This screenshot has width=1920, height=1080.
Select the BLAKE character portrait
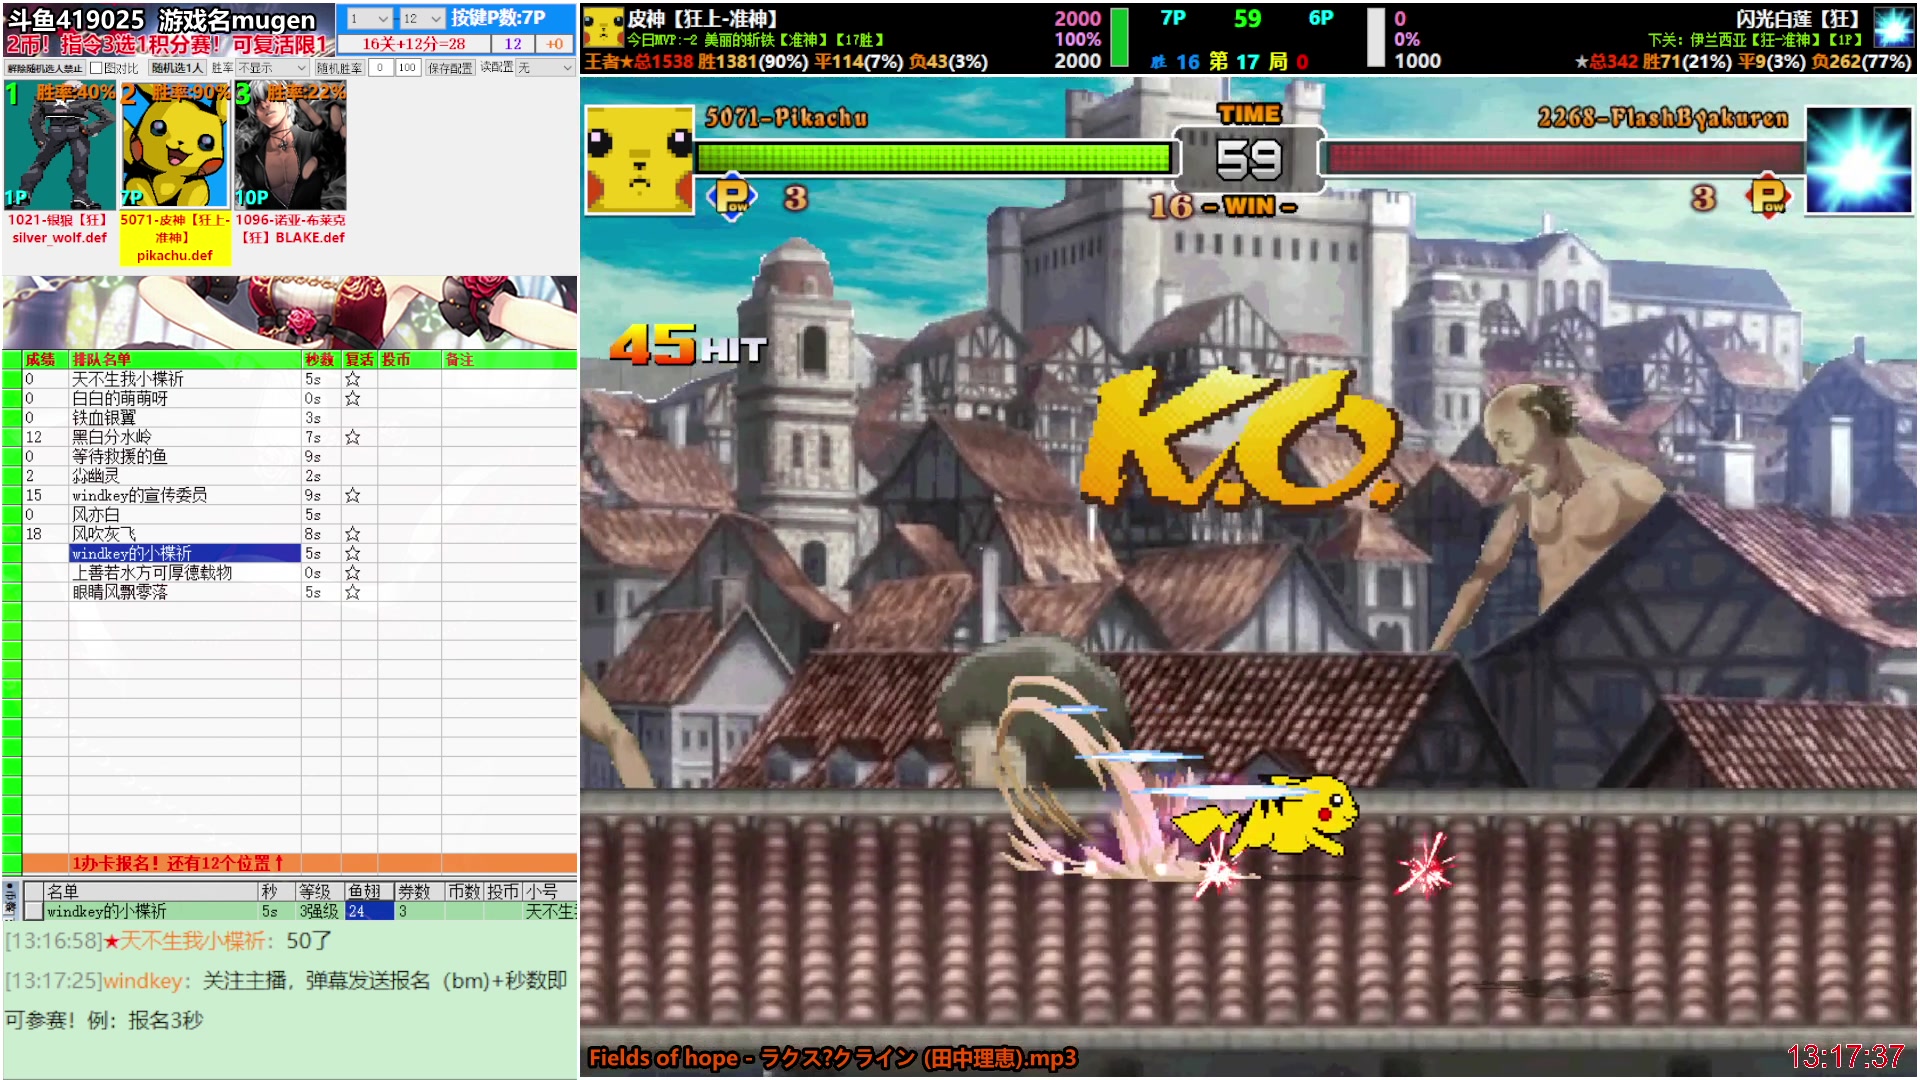point(291,146)
